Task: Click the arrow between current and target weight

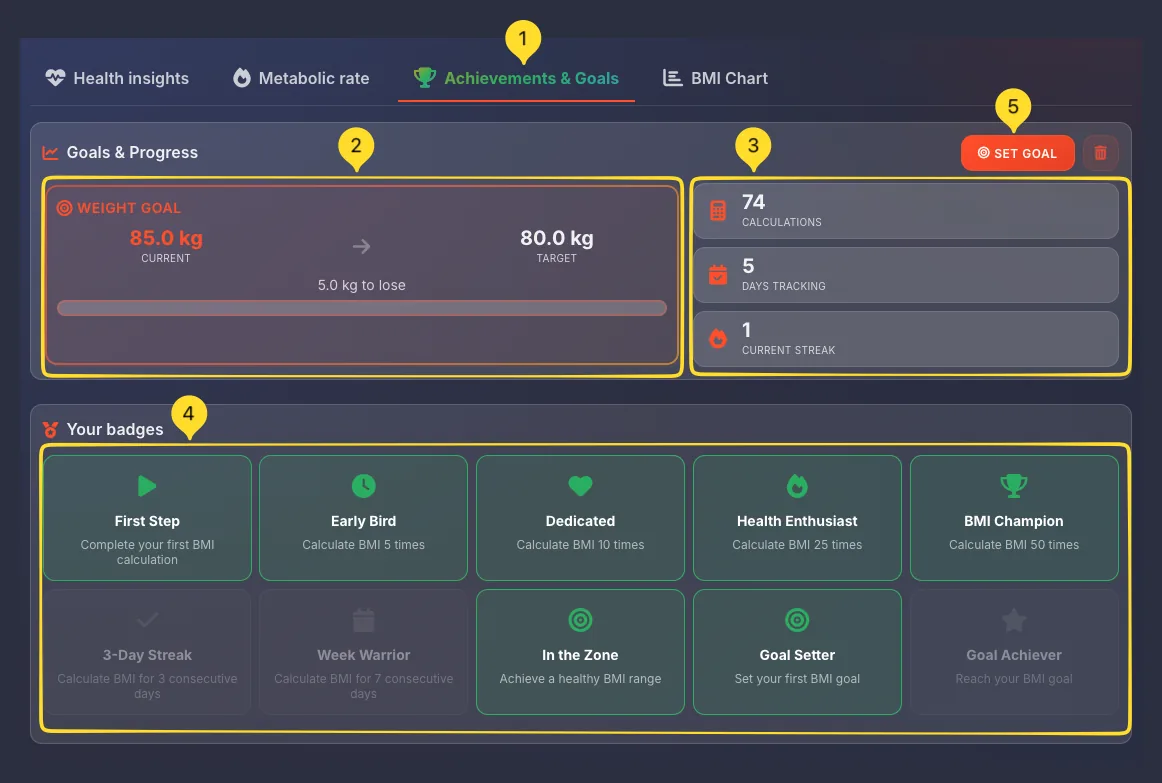Action: [x=362, y=246]
